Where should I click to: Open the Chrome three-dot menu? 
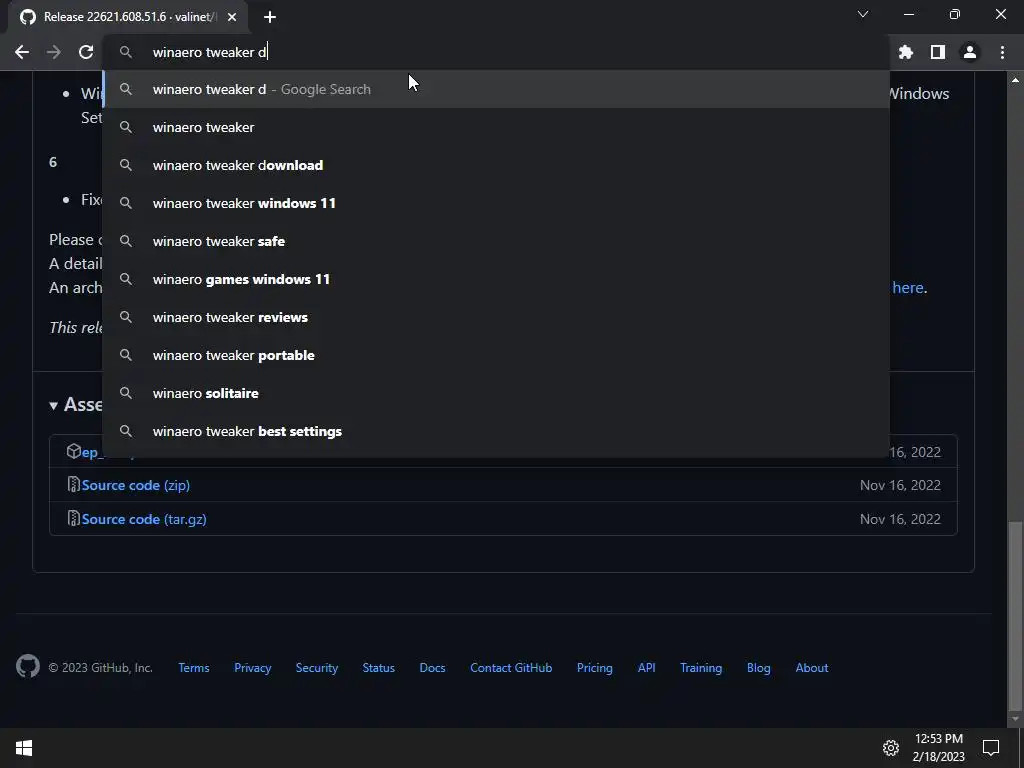click(1002, 52)
